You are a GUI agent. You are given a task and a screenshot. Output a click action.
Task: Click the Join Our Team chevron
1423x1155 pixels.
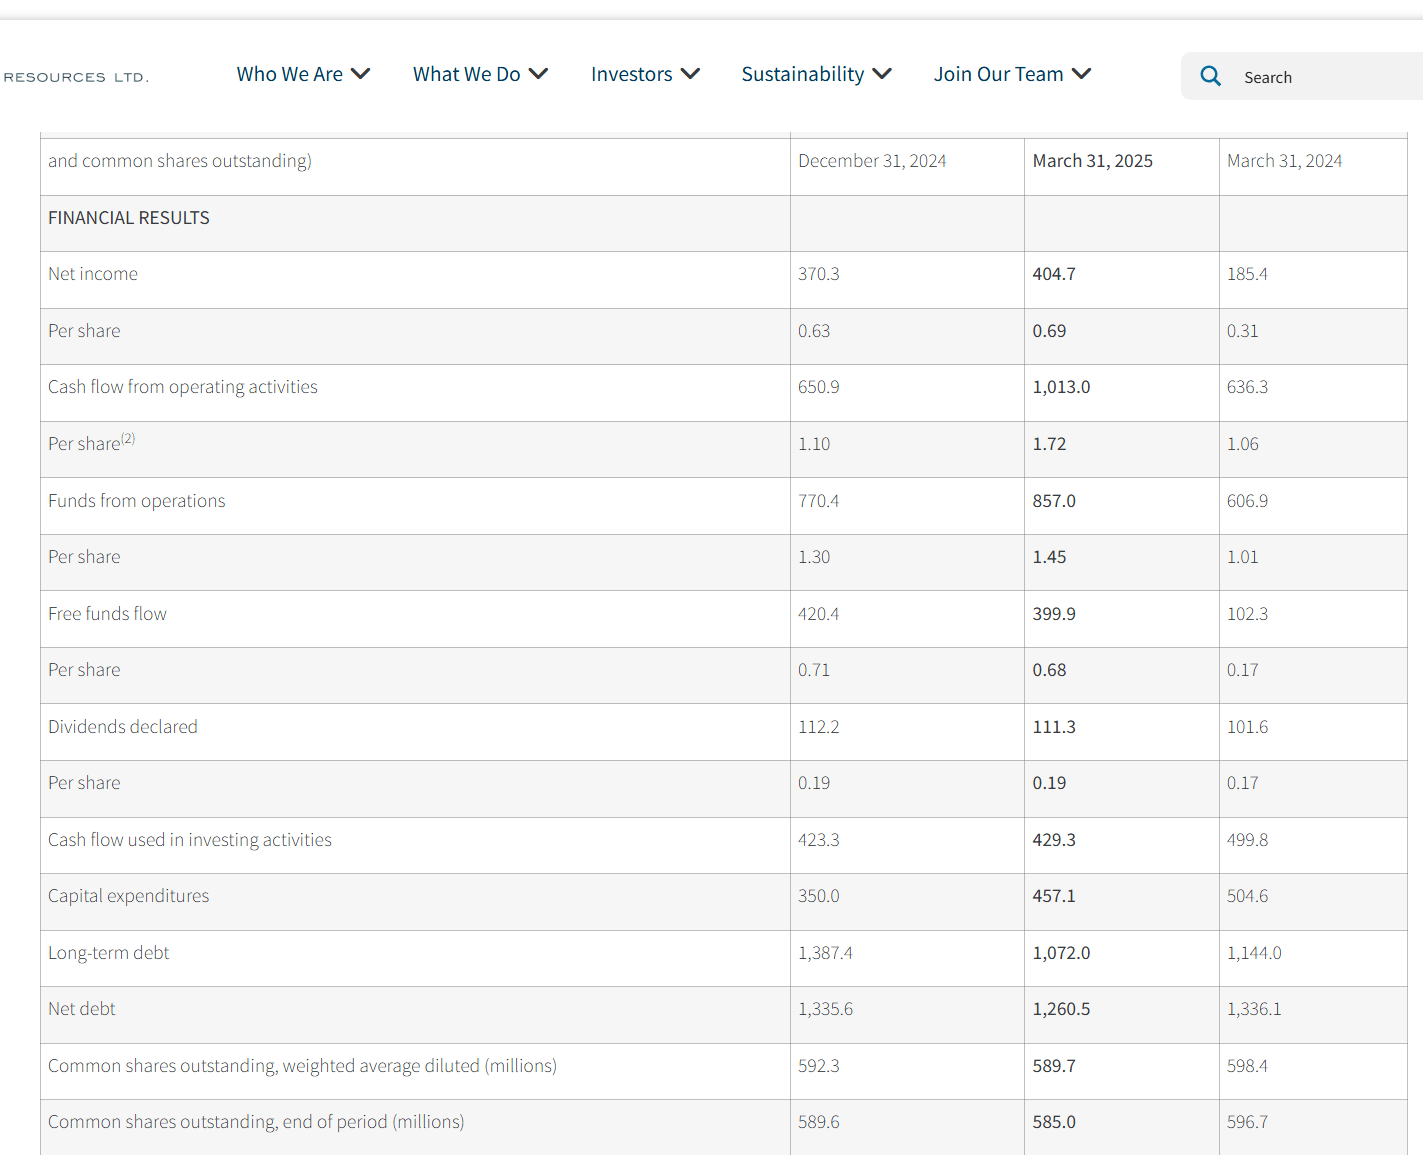coord(1081,74)
